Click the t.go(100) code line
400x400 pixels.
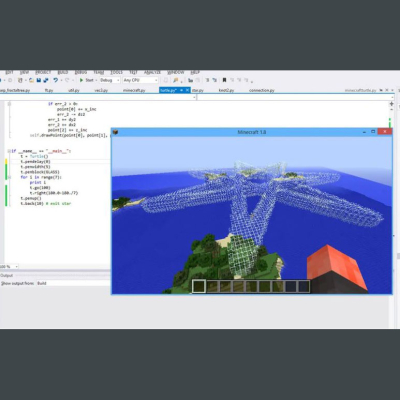point(40,188)
